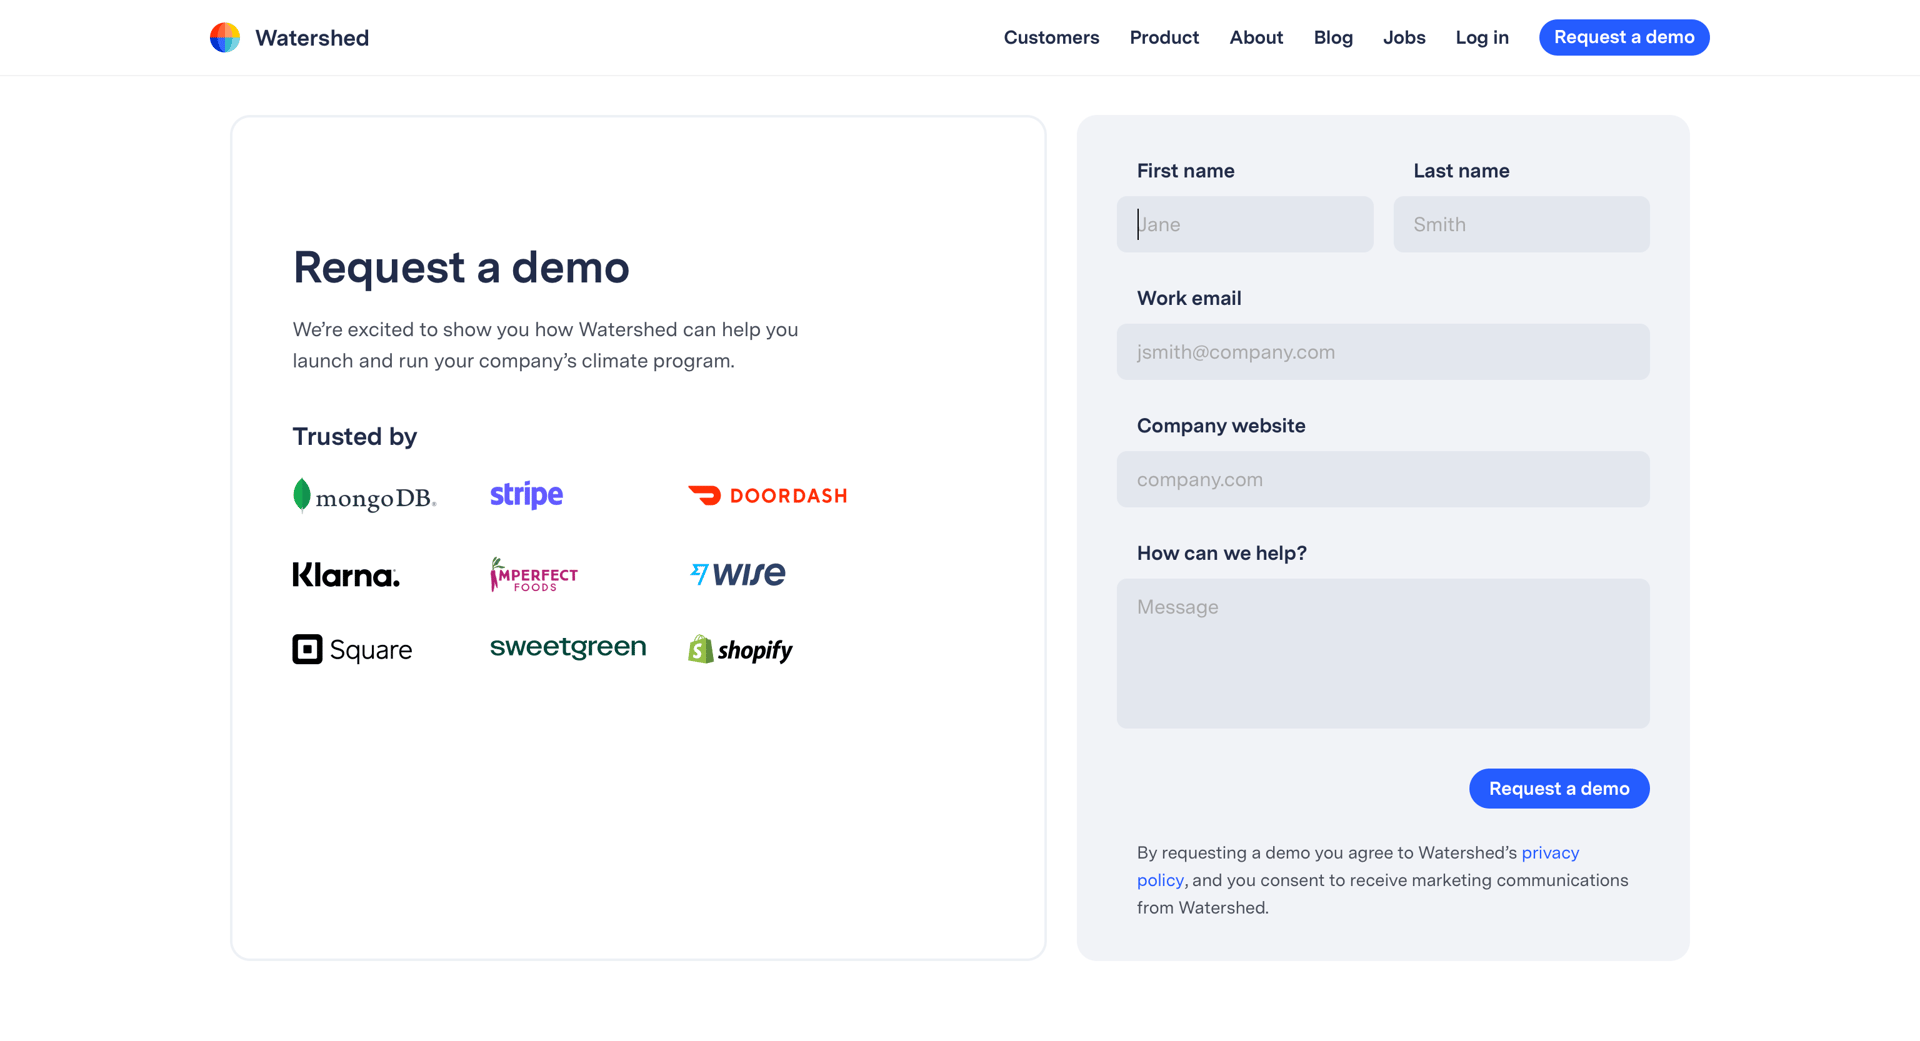Click the Watershed logo icon
The width and height of the screenshot is (1920, 1041).
point(224,37)
